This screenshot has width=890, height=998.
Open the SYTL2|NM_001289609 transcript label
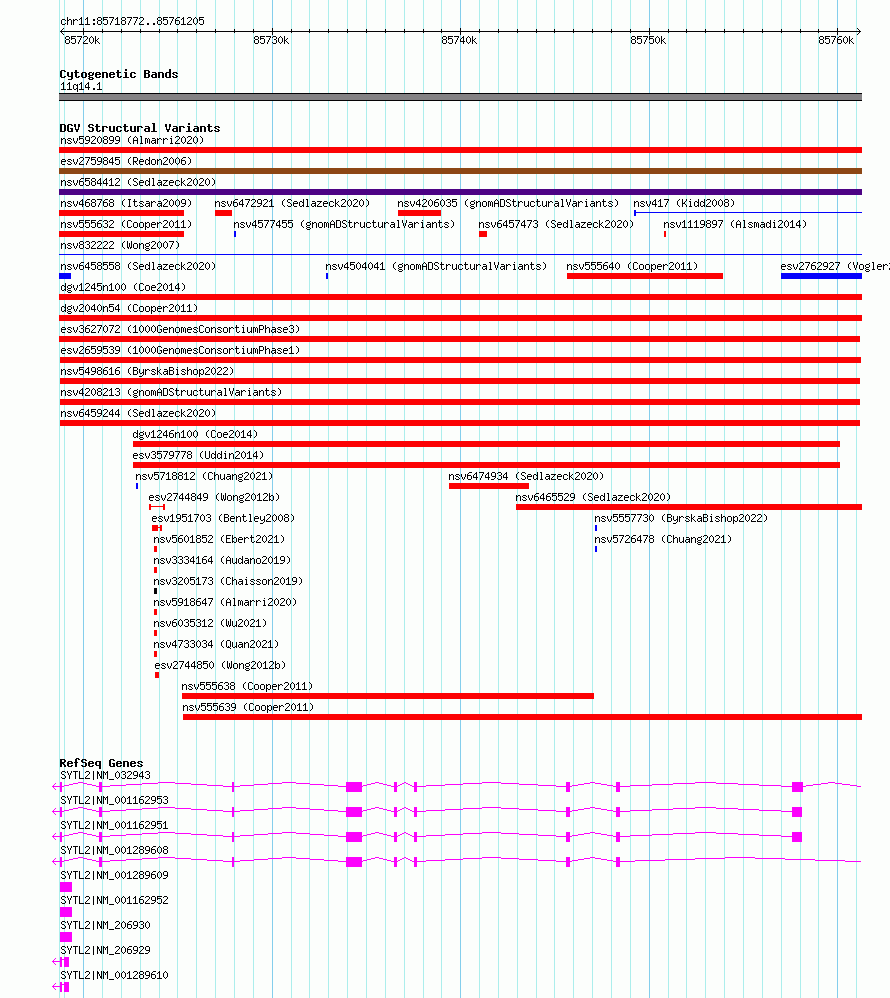point(115,875)
